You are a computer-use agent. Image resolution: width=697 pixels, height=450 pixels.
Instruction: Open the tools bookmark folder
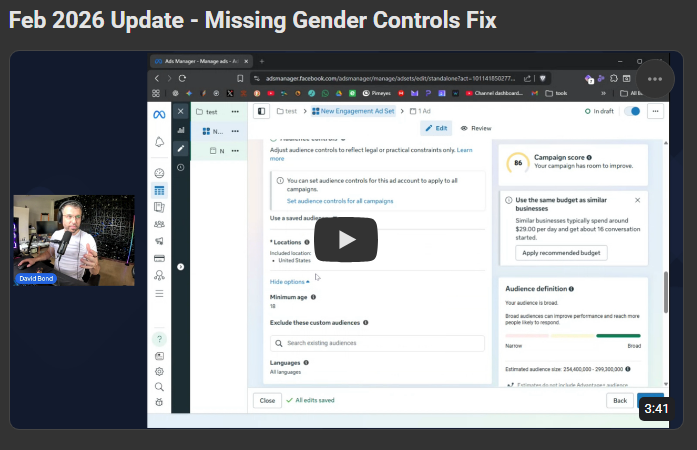point(556,93)
